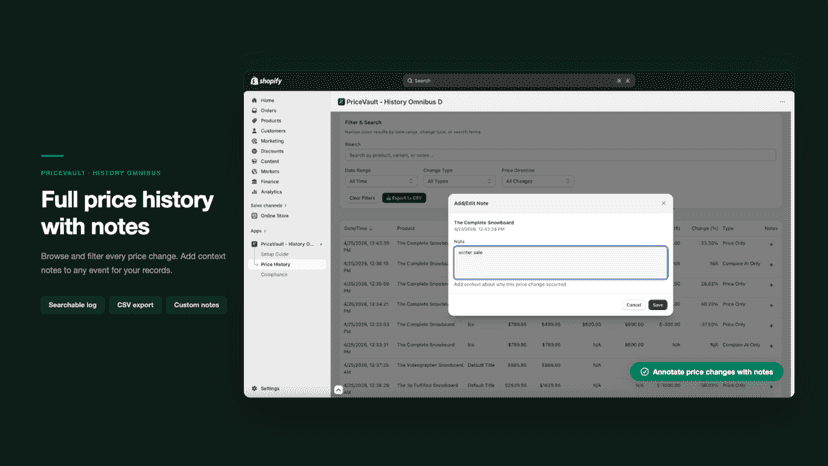Focus the Note text area containing 'winter sale'
Image resolution: width=828 pixels, height=466 pixels.
tap(560, 263)
